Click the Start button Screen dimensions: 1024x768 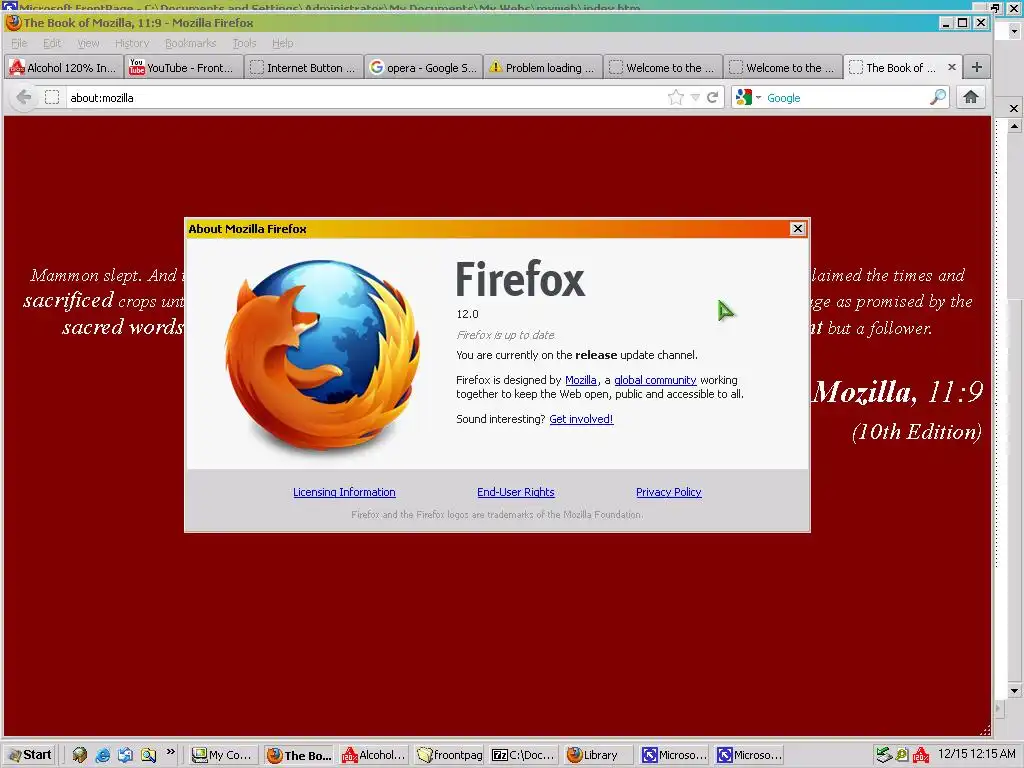pos(30,755)
